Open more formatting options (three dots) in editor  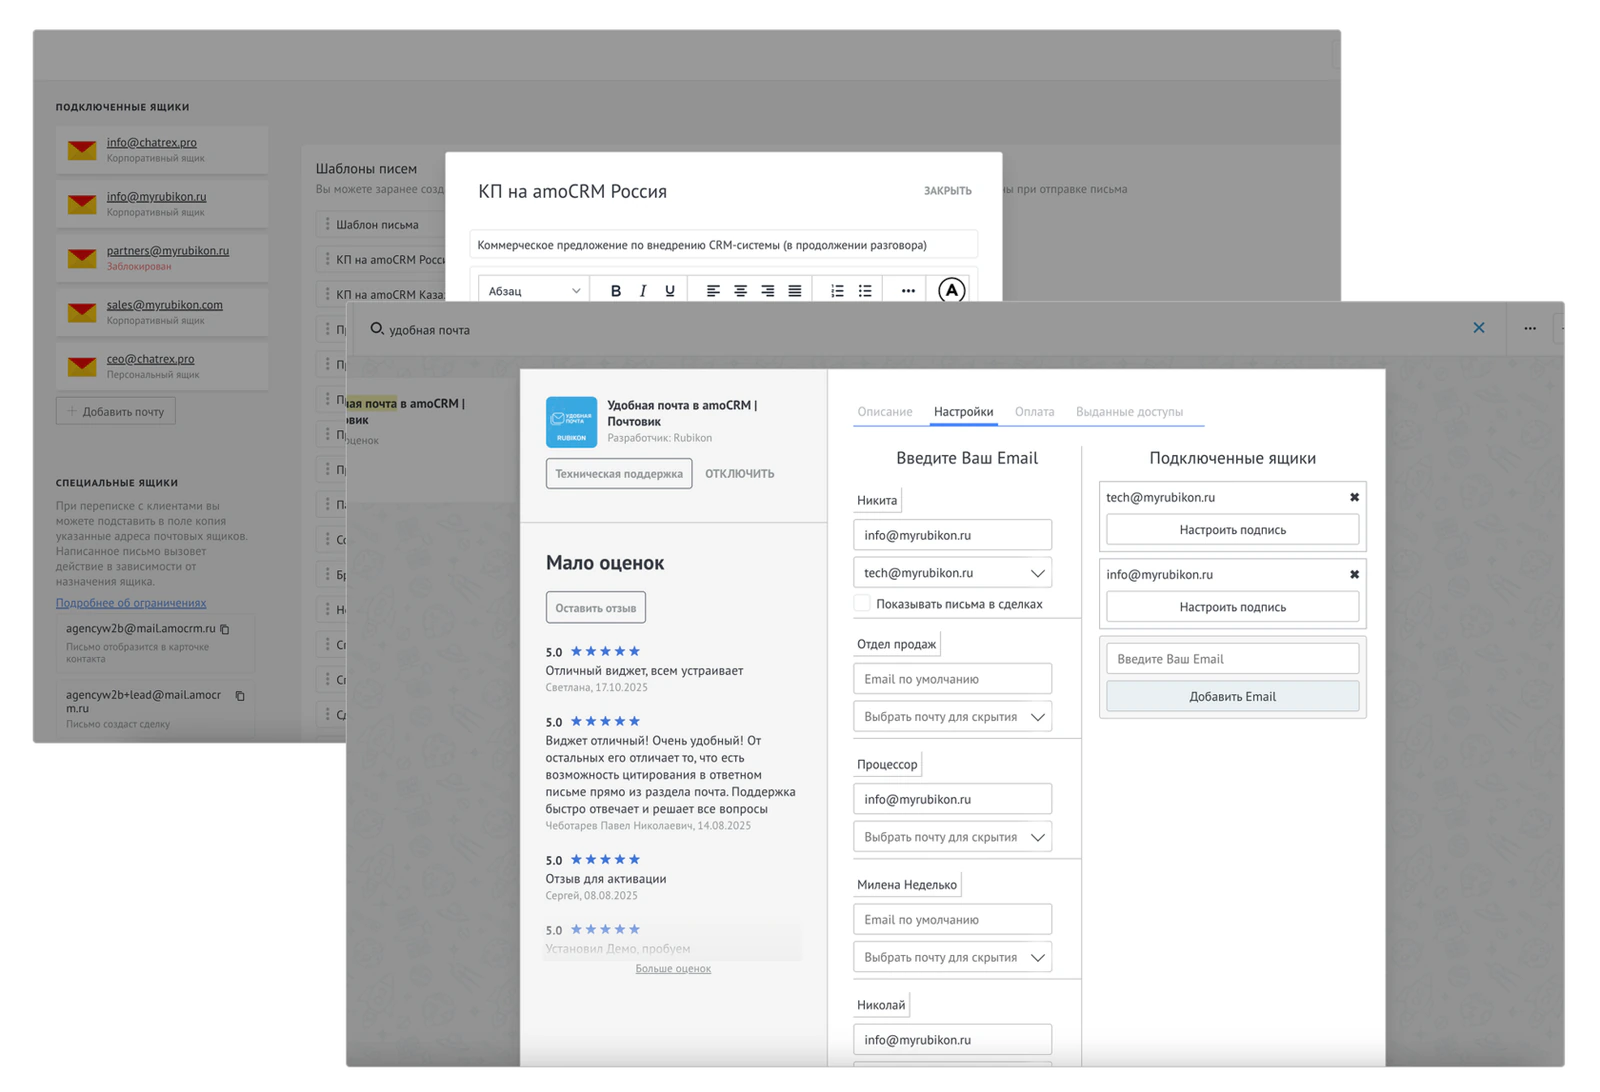[908, 291]
